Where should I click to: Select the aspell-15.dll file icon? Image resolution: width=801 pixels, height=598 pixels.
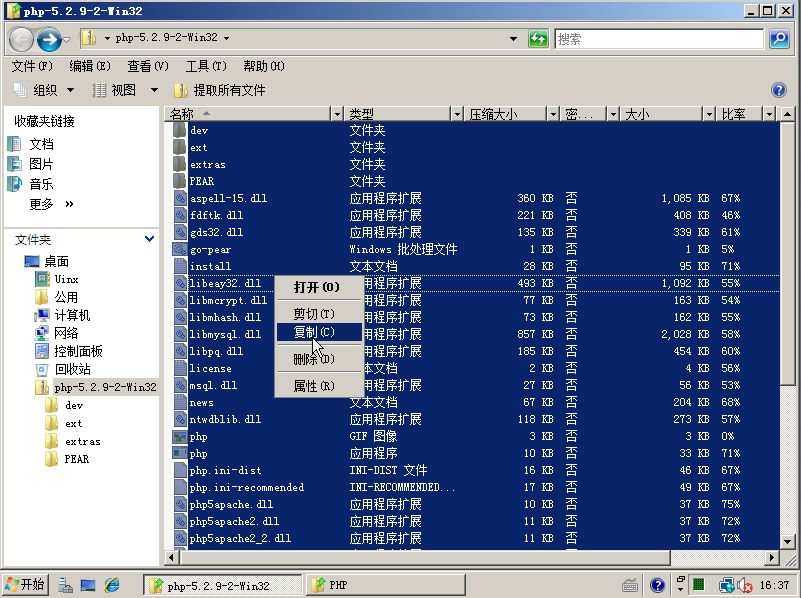pos(180,198)
